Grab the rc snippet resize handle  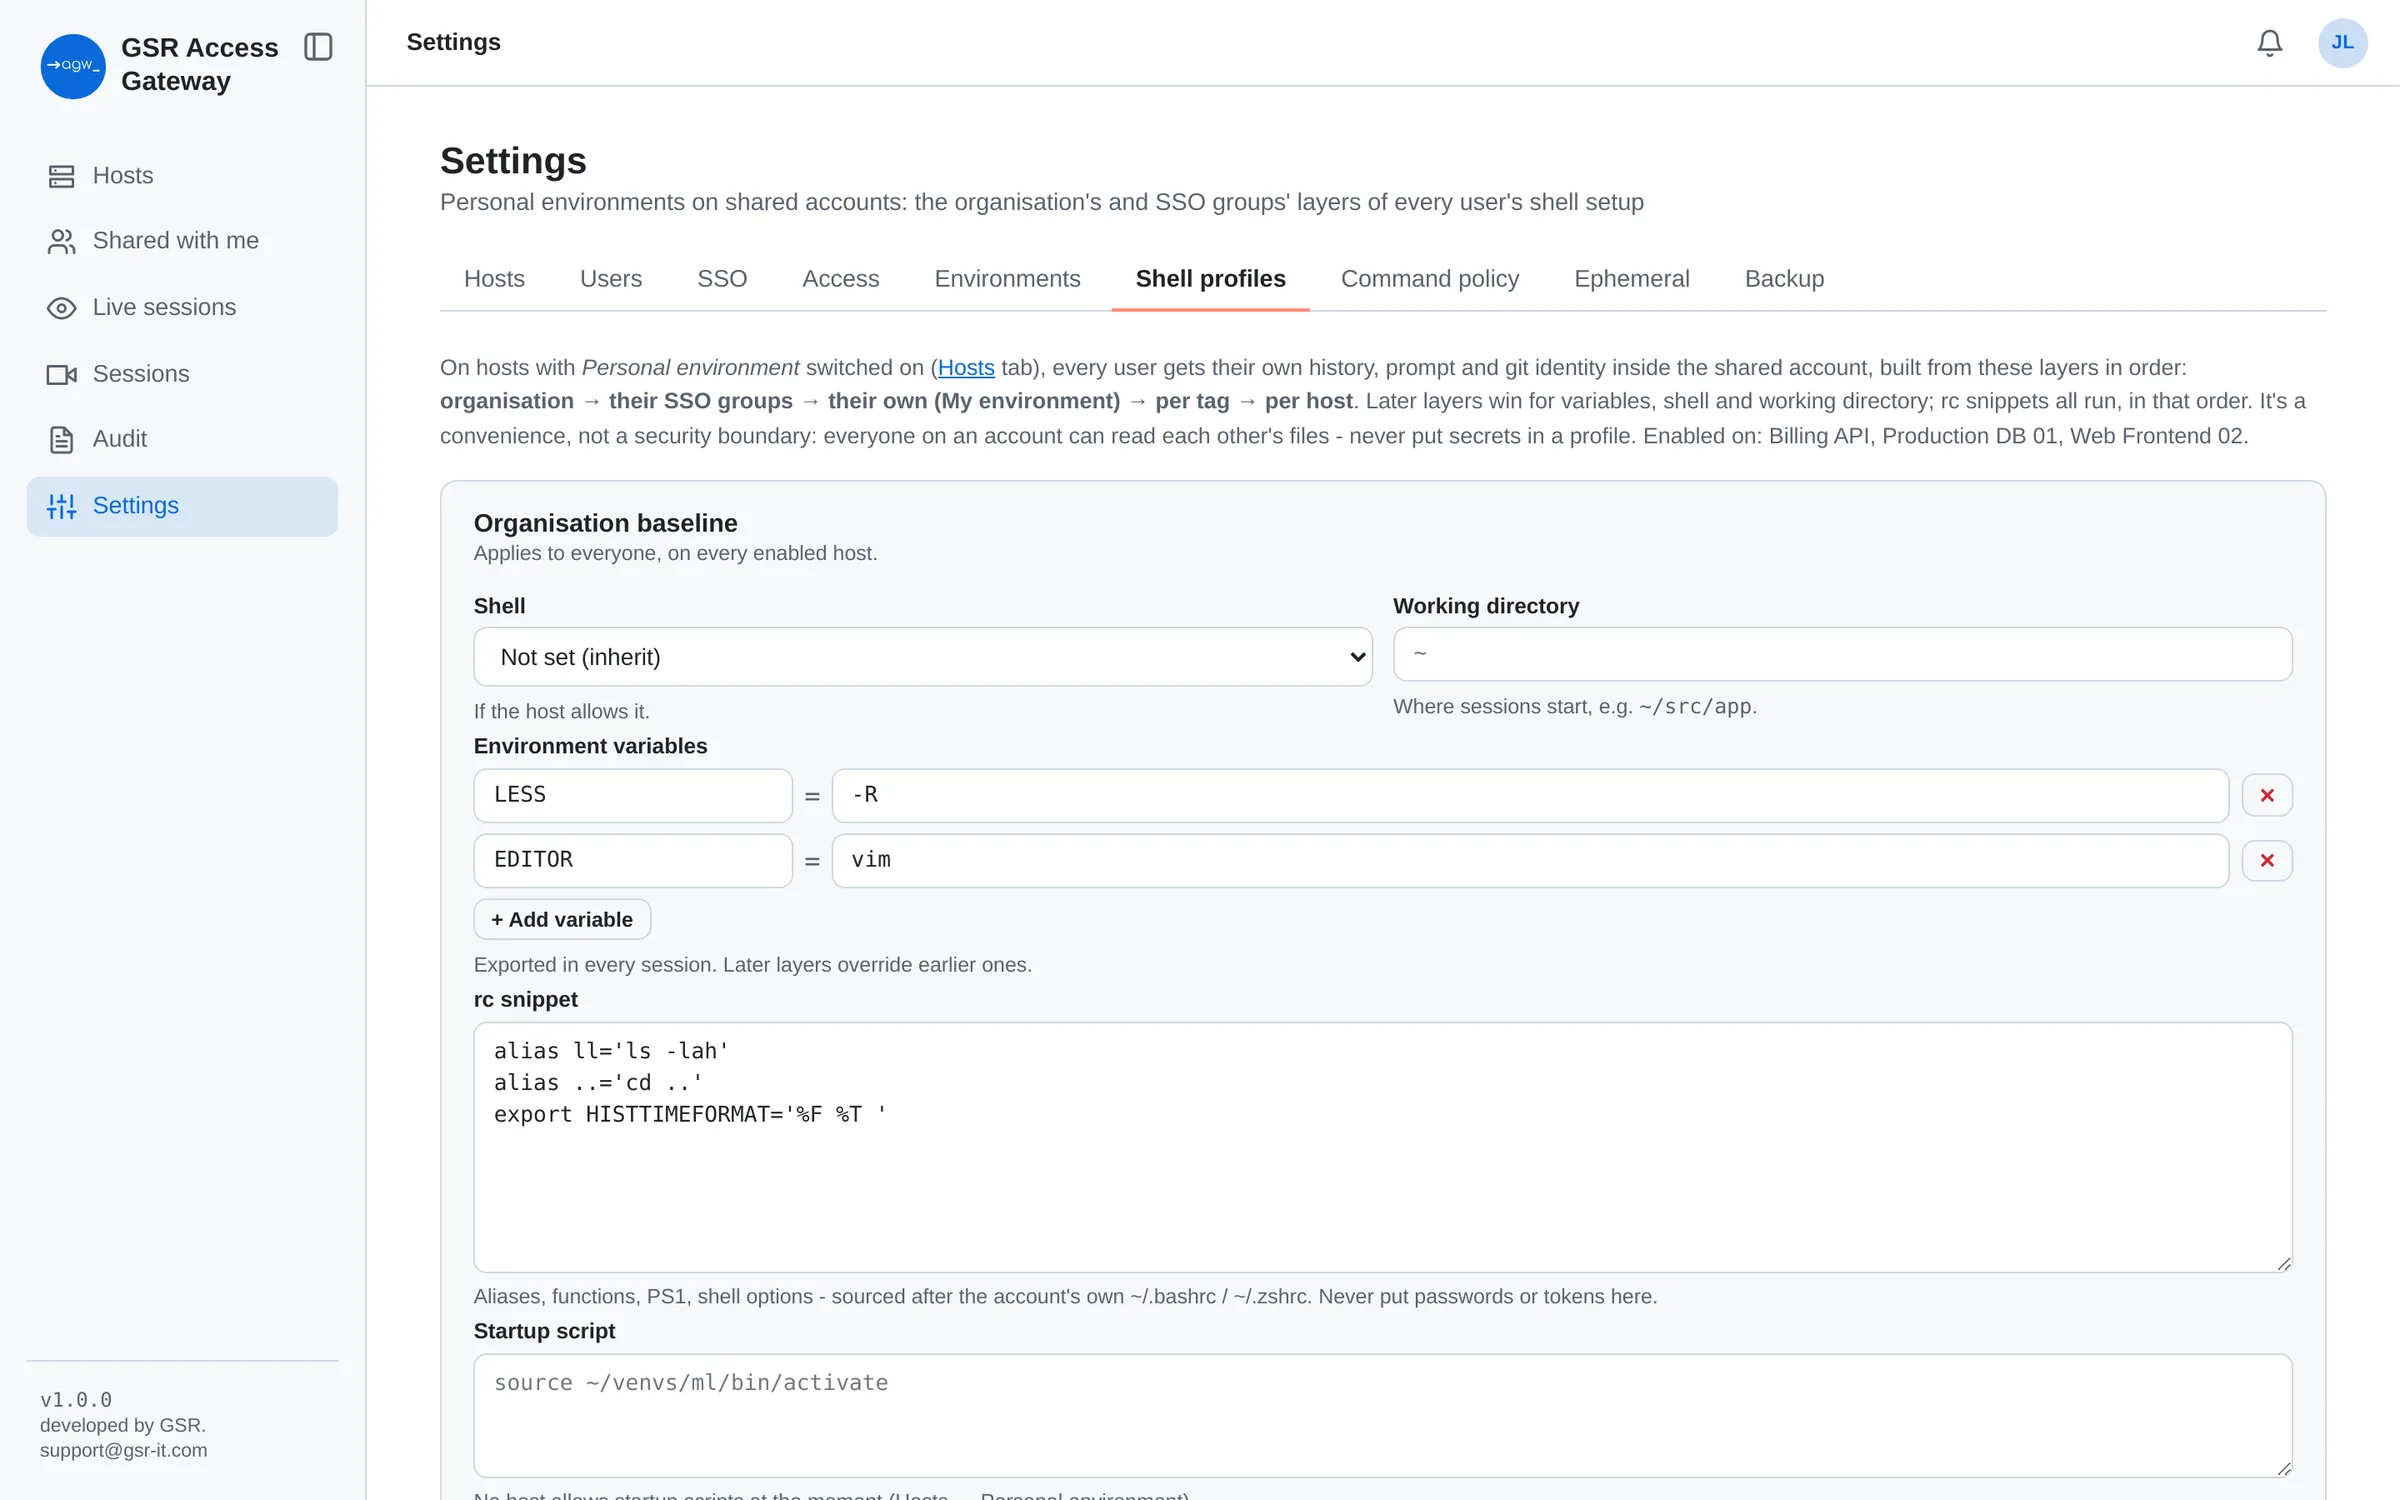[x=2283, y=1264]
